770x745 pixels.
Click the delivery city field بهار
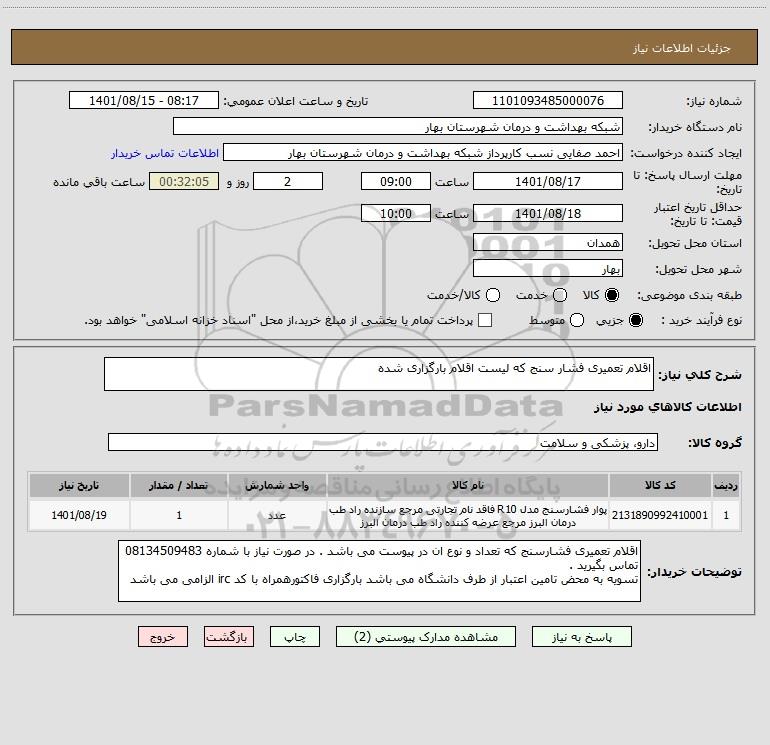(548, 268)
